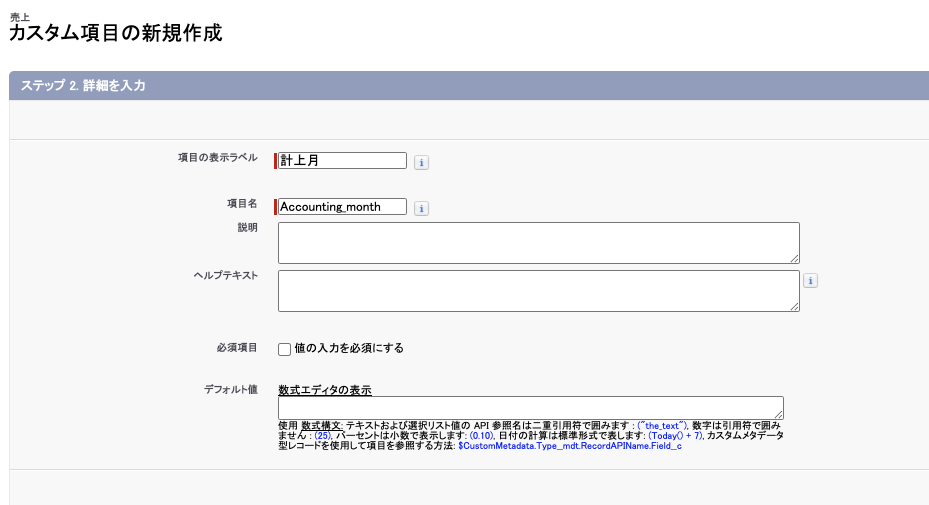929x505 pixels.
Task: Open 数式エディタの表示 link
Action: (x=325, y=390)
